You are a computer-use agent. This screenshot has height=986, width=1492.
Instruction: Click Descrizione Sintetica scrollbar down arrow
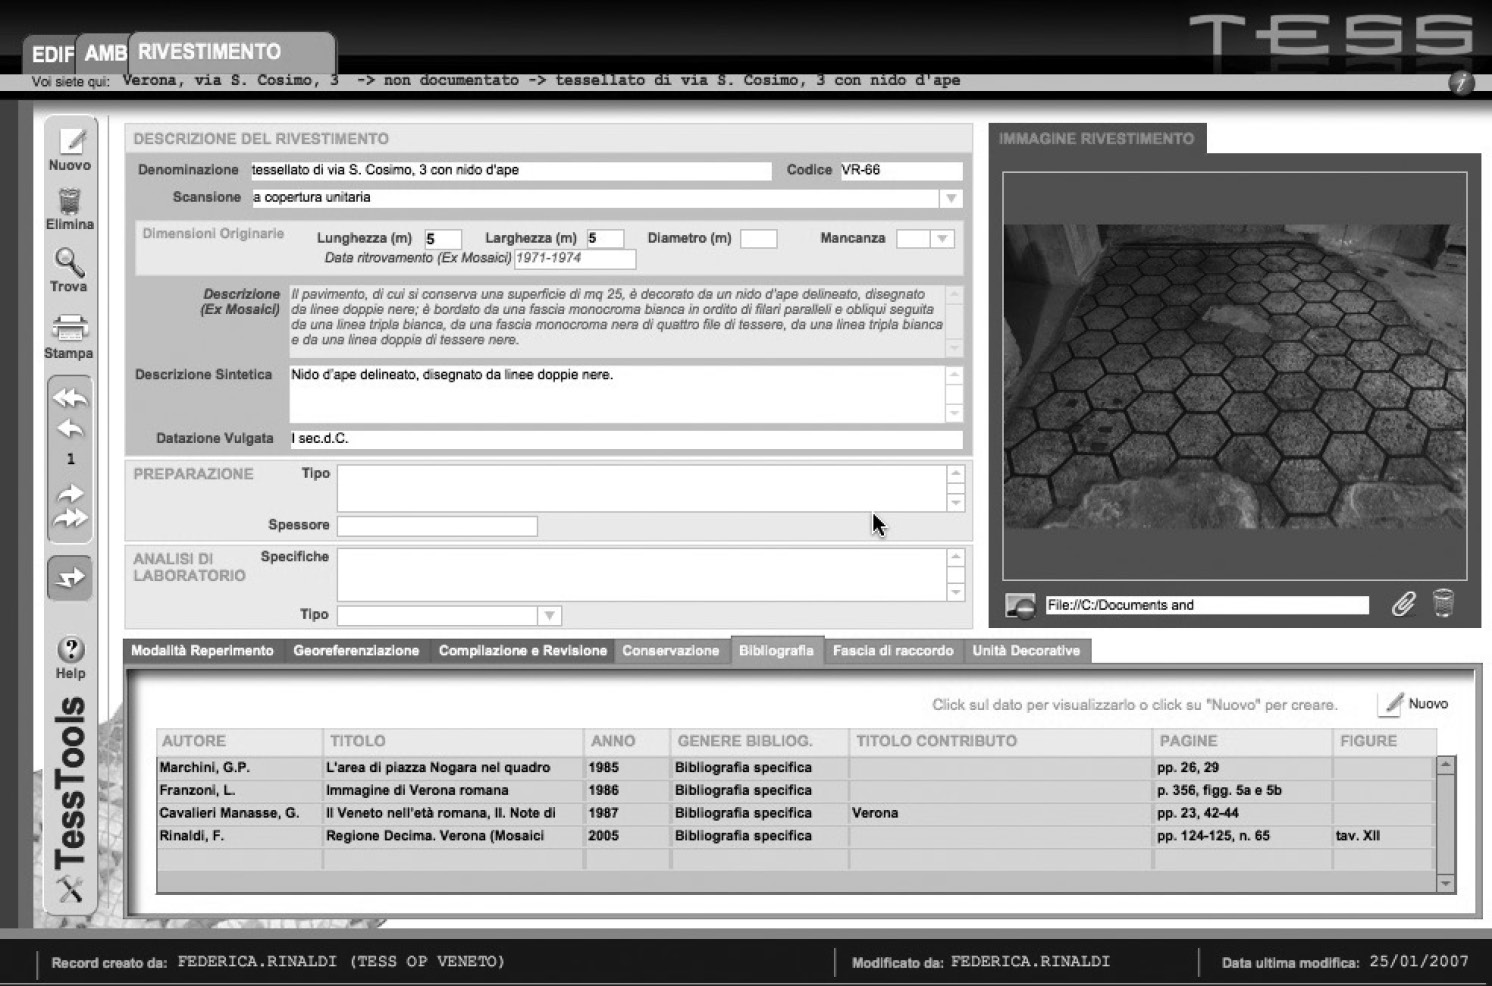click(x=954, y=414)
